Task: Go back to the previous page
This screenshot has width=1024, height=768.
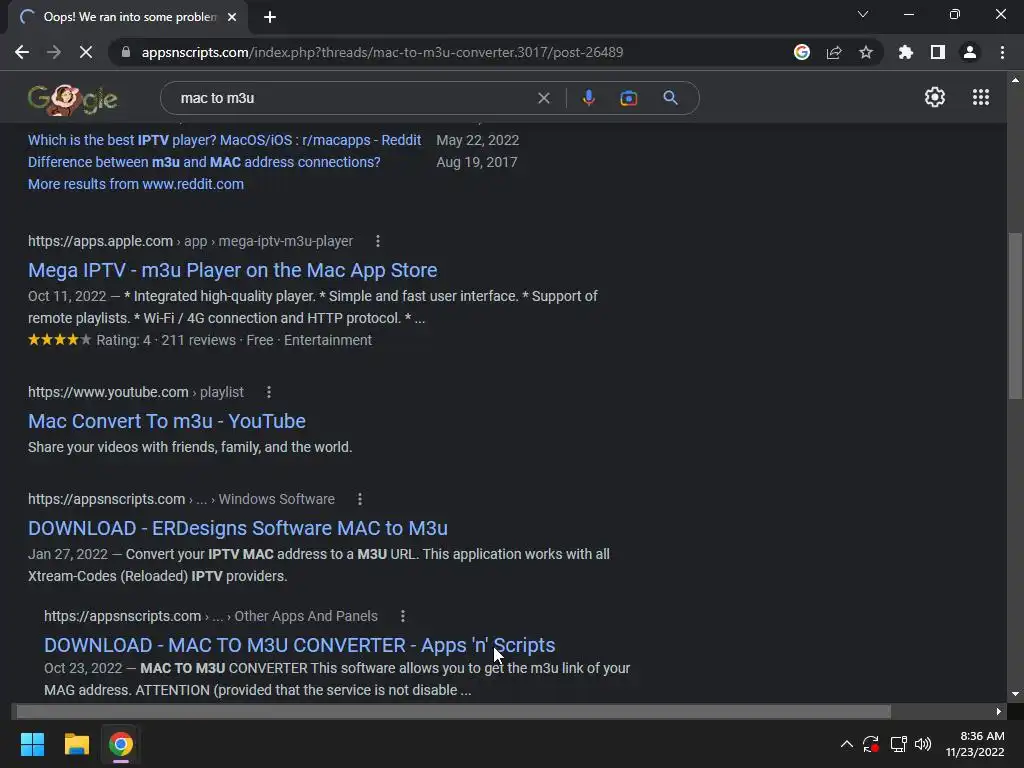Action: [22, 52]
